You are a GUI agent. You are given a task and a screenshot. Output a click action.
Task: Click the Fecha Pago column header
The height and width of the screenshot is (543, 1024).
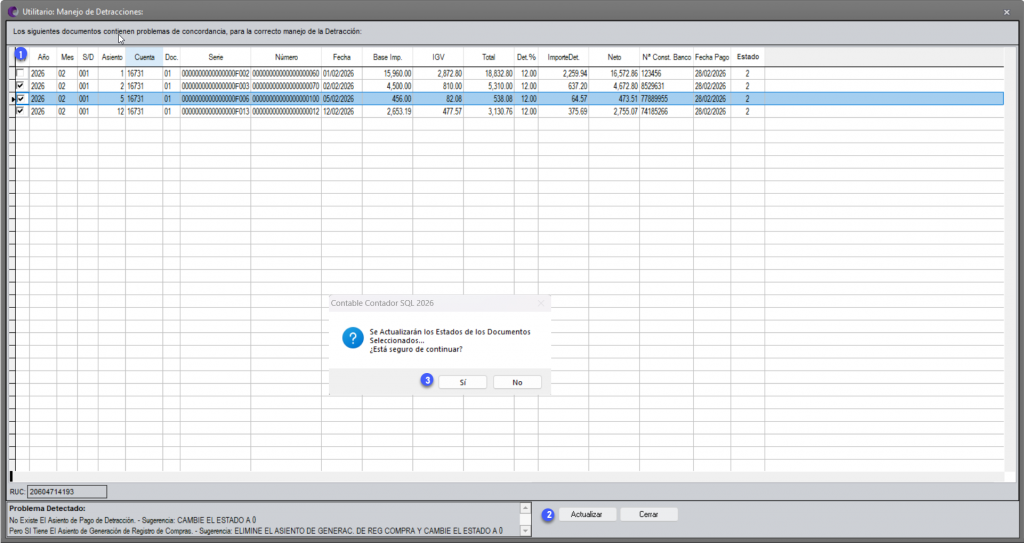(x=712, y=57)
